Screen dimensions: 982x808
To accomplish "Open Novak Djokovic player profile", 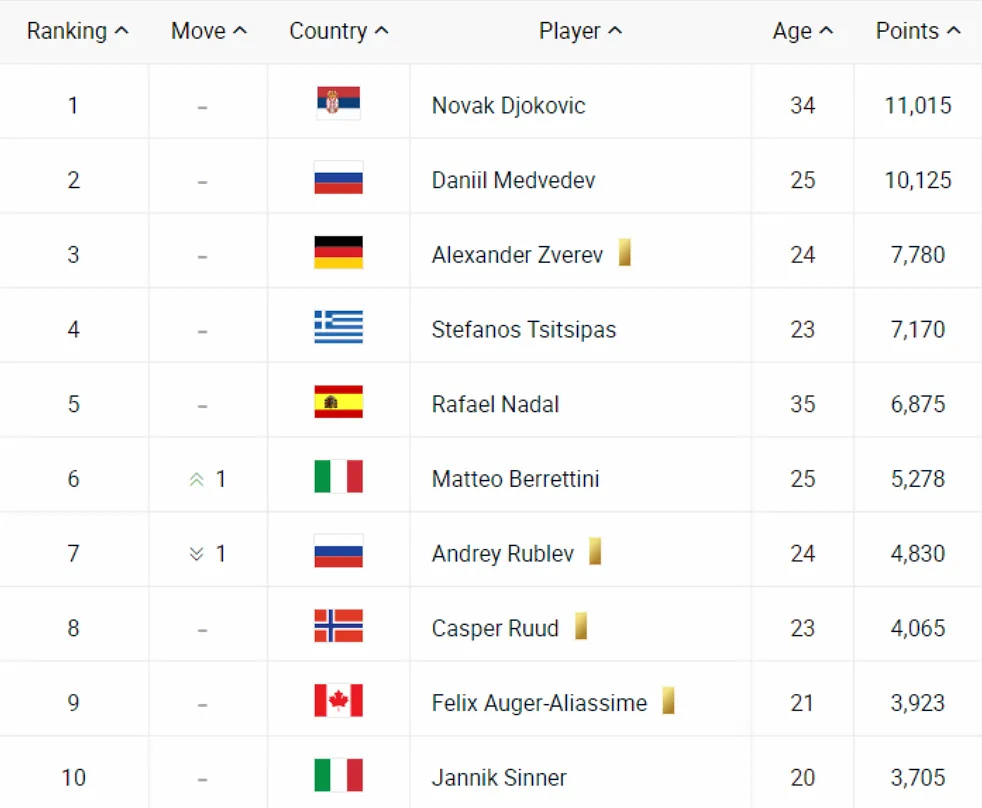I will [x=509, y=106].
